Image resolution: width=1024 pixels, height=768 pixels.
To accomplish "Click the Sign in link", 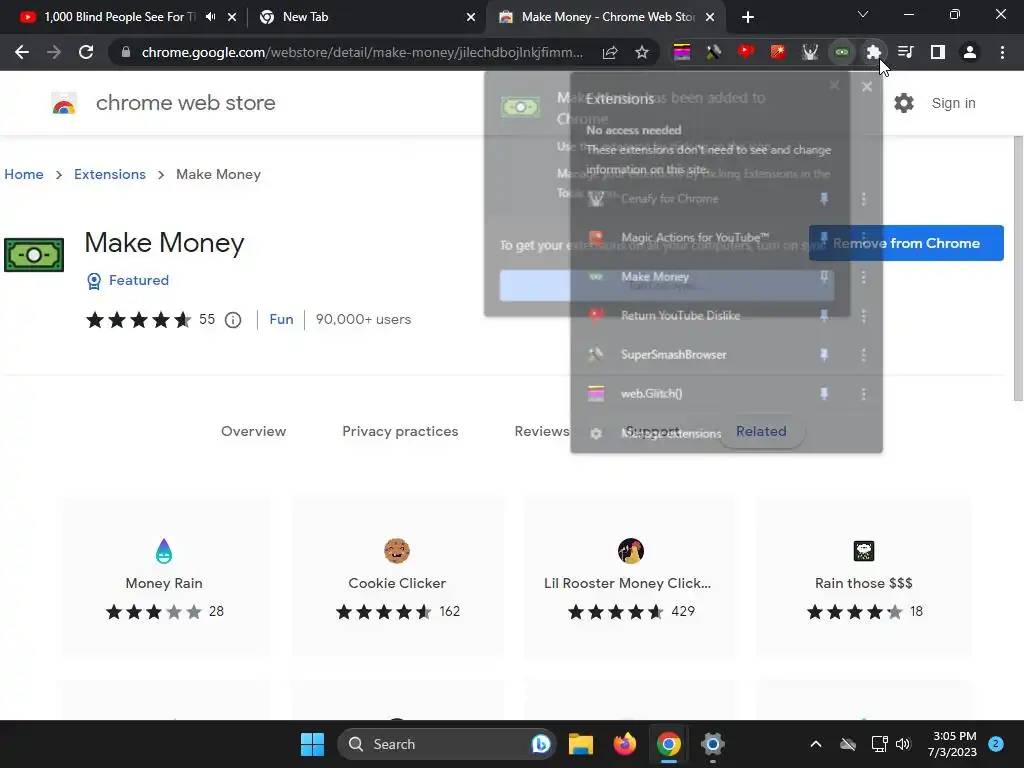I will [x=953, y=103].
